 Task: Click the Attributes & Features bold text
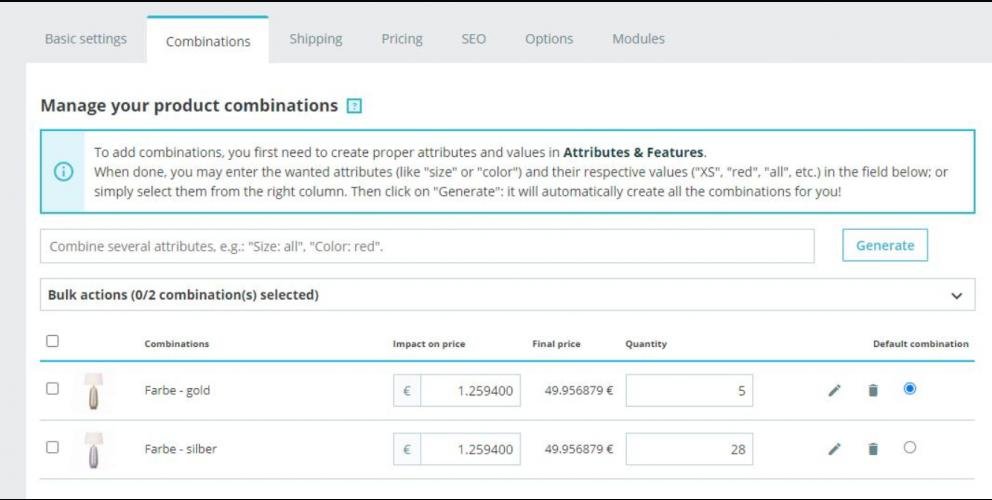(633, 153)
